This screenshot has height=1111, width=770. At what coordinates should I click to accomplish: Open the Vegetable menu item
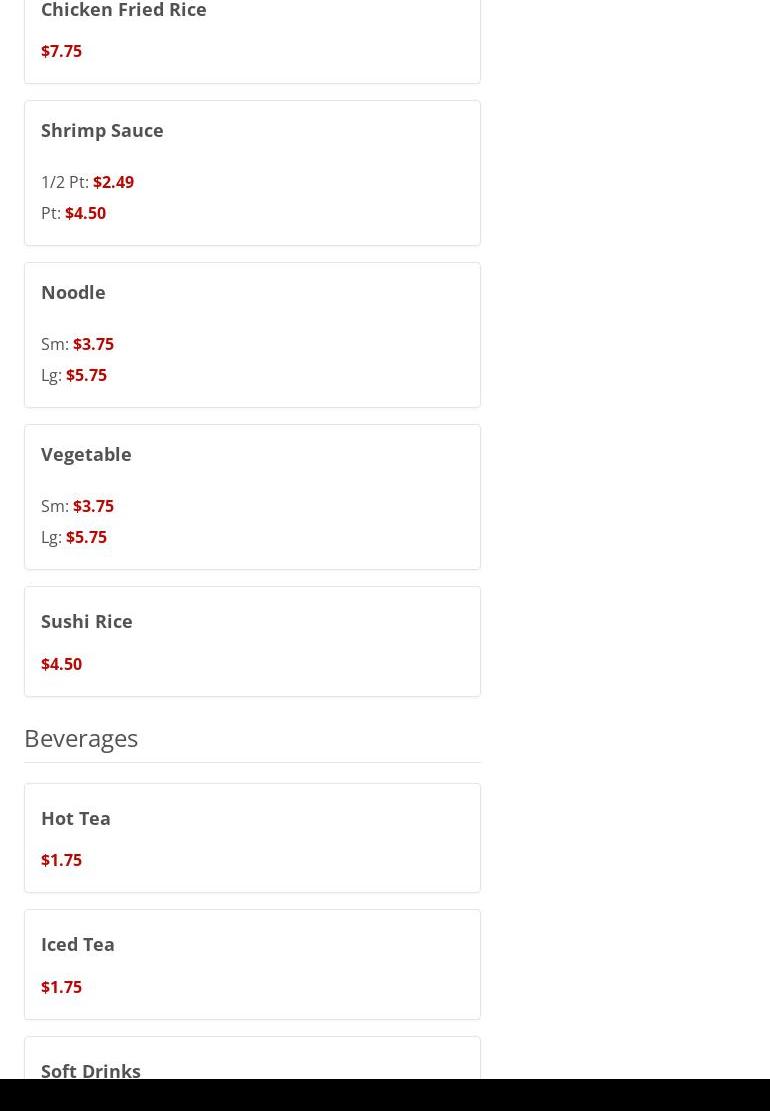coord(252,497)
